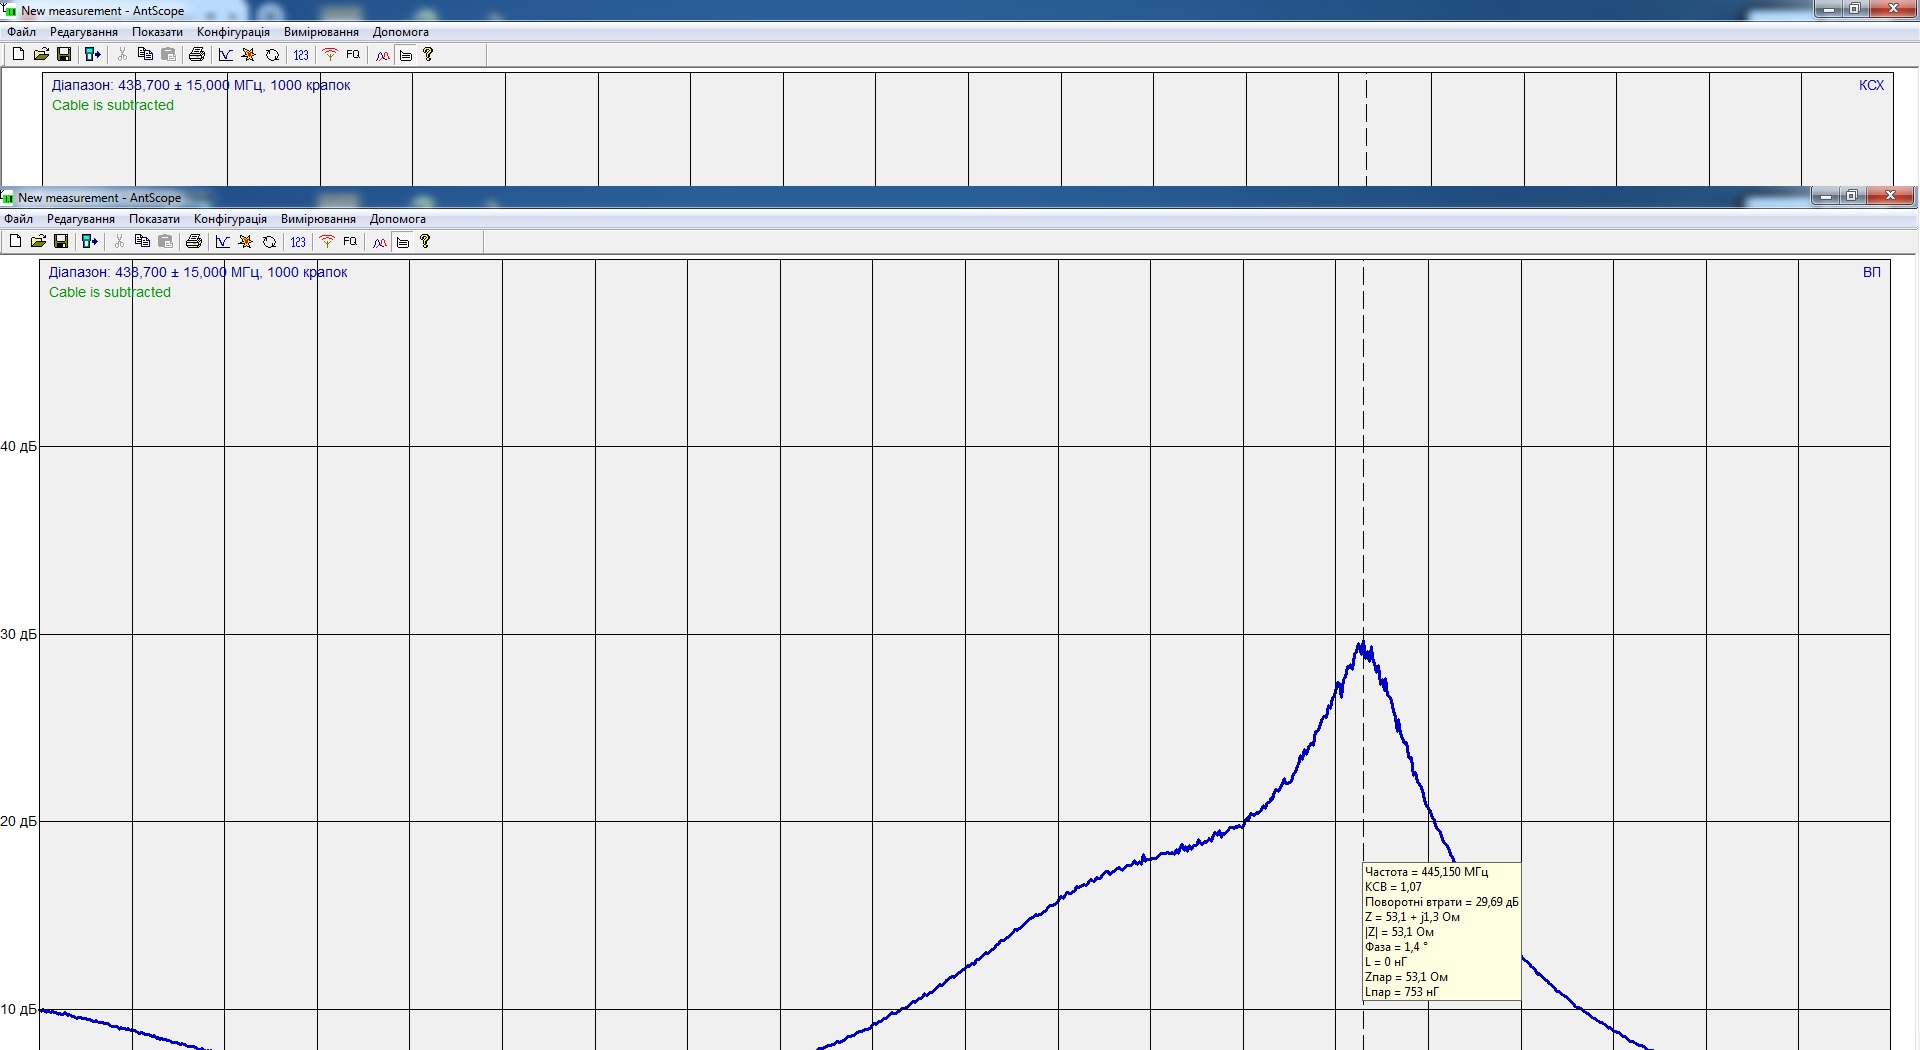Click the blue 123 icon in the ВП window toolbar
Image resolution: width=1920 pixels, height=1050 pixels.
click(298, 241)
